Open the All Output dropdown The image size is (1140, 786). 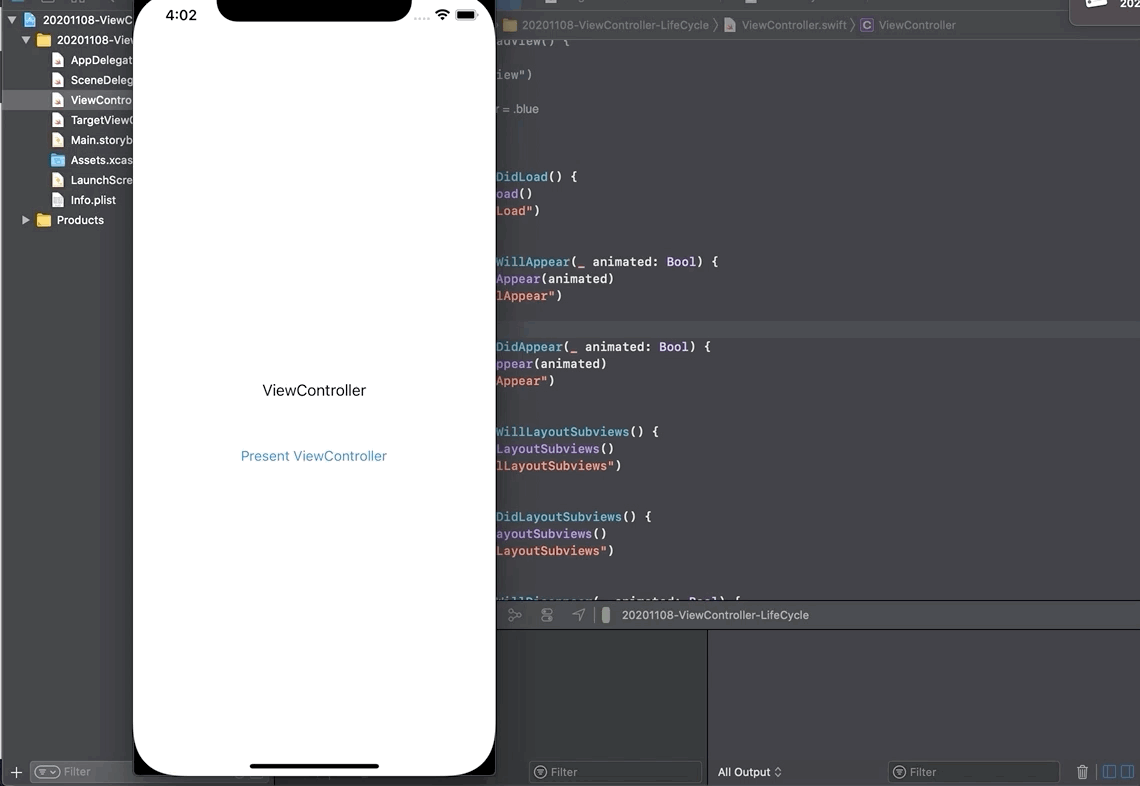pos(749,772)
